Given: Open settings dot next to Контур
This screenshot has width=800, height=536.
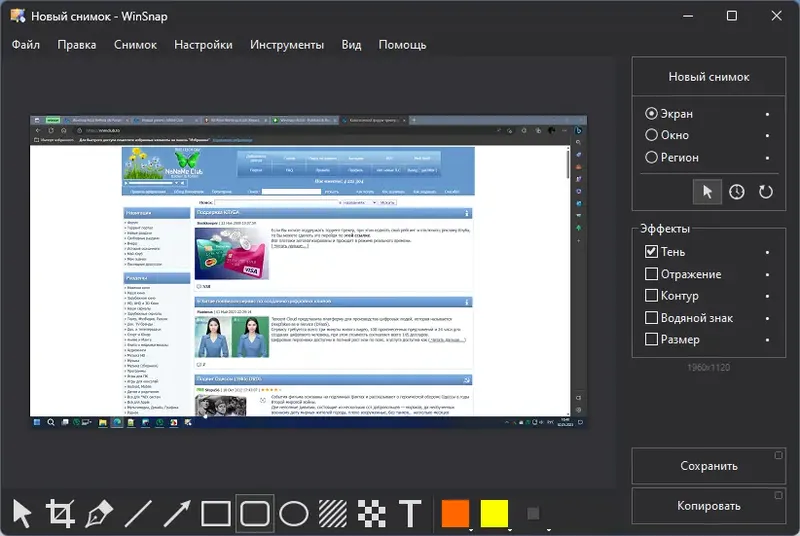Looking at the screenshot, I should 767,296.
